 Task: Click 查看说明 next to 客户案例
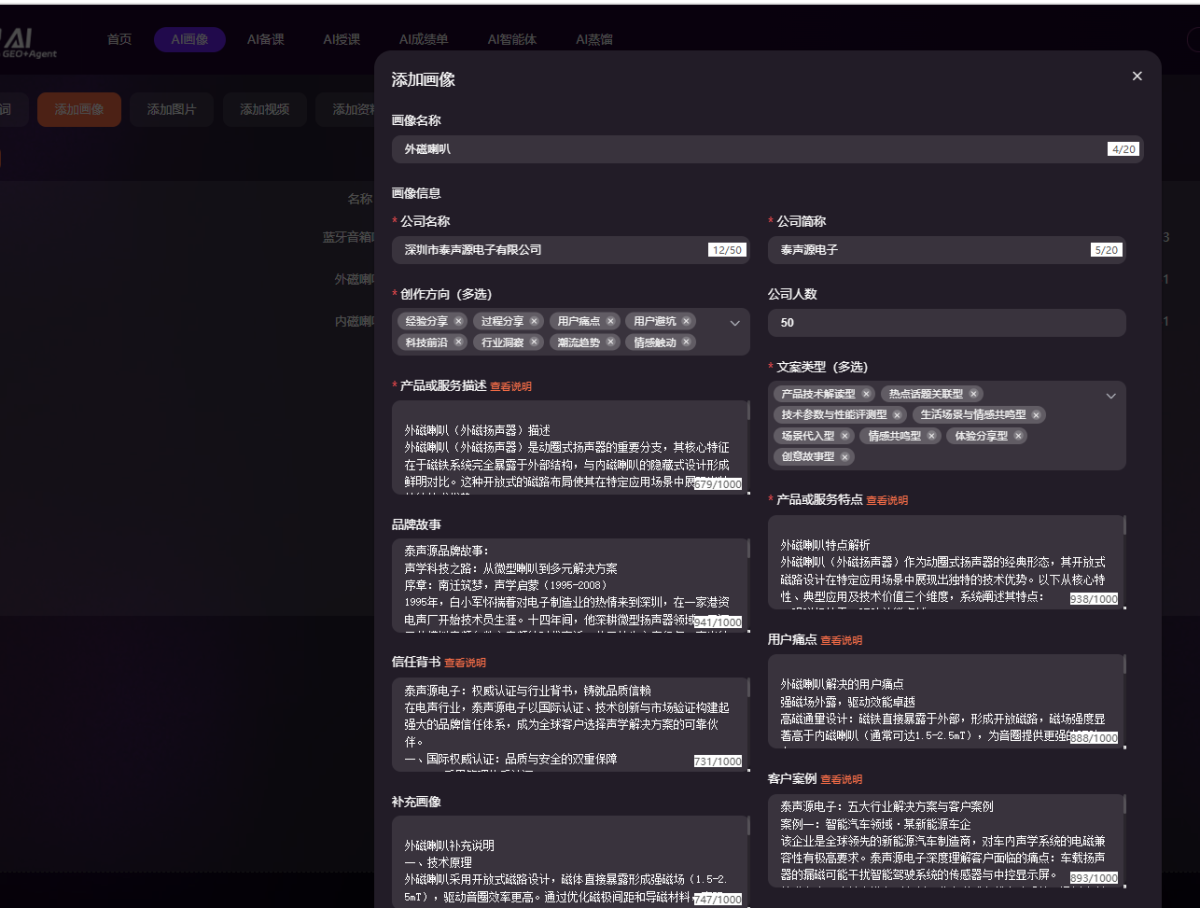click(x=841, y=779)
